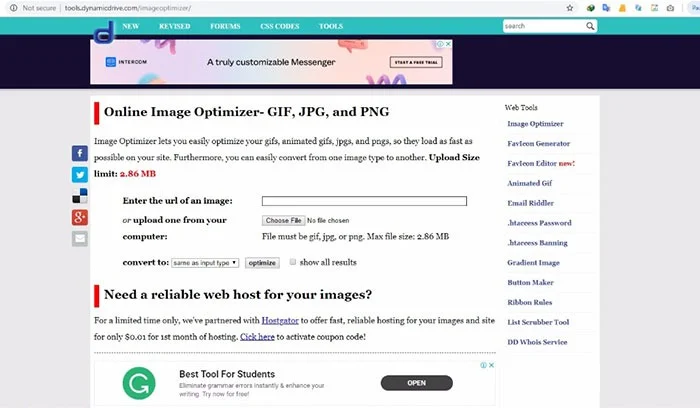
Task: Click the search magnifier icon
Action: 590,26
